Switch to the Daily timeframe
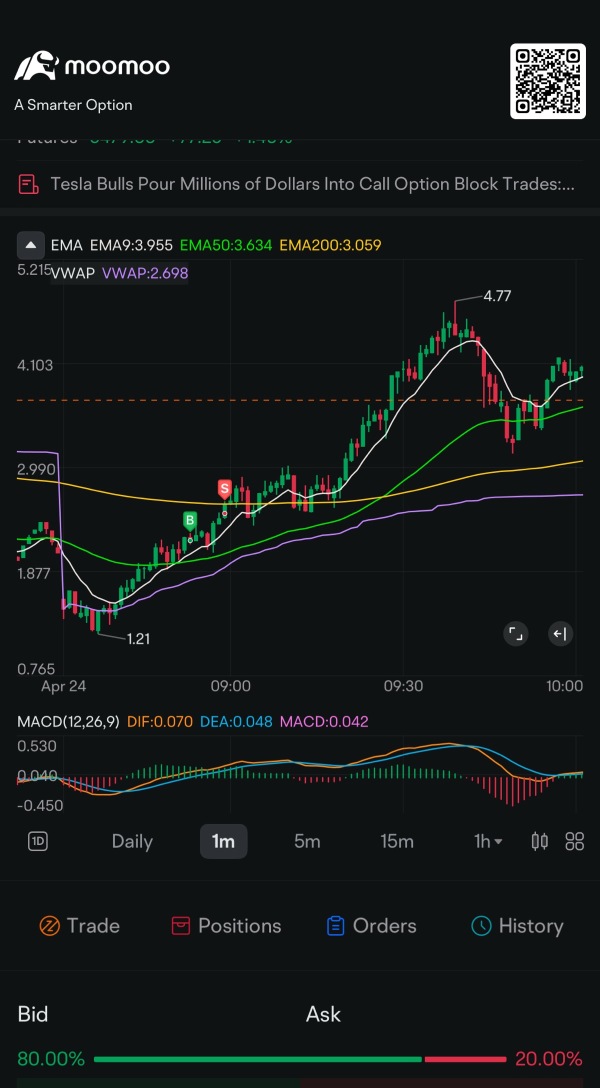The image size is (600, 1088). [x=132, y=842]
